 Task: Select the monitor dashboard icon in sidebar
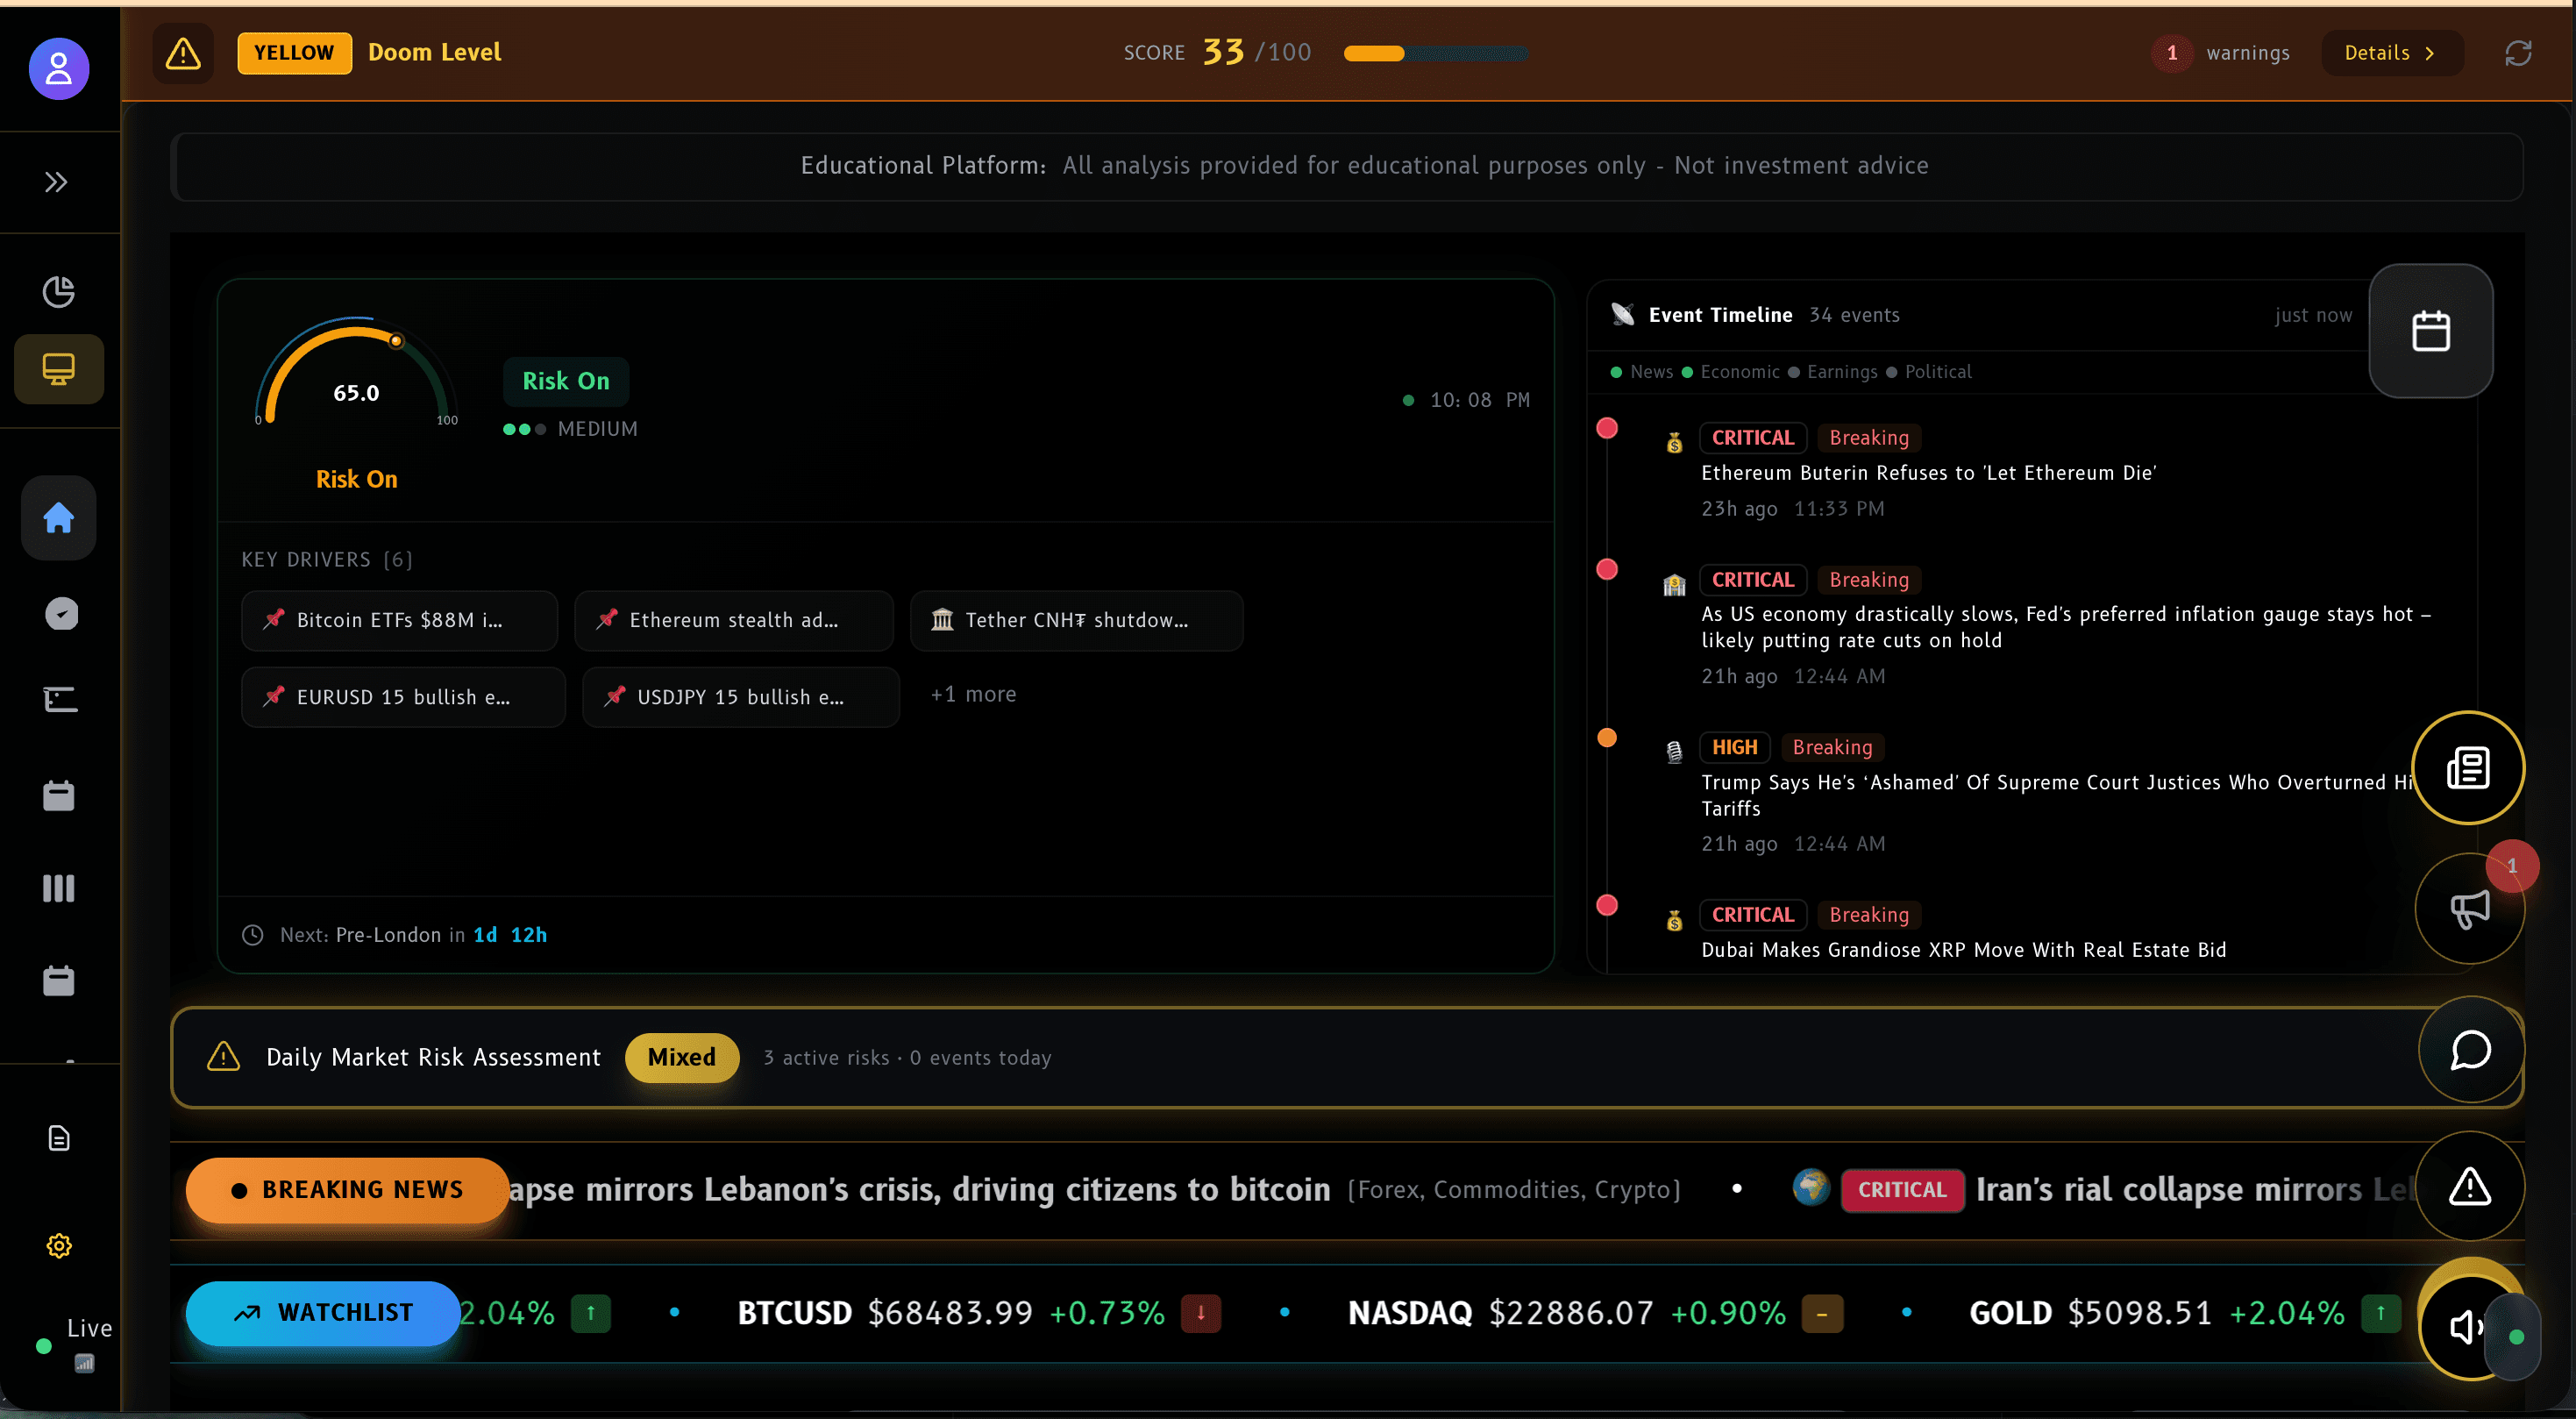click(58, 368)
